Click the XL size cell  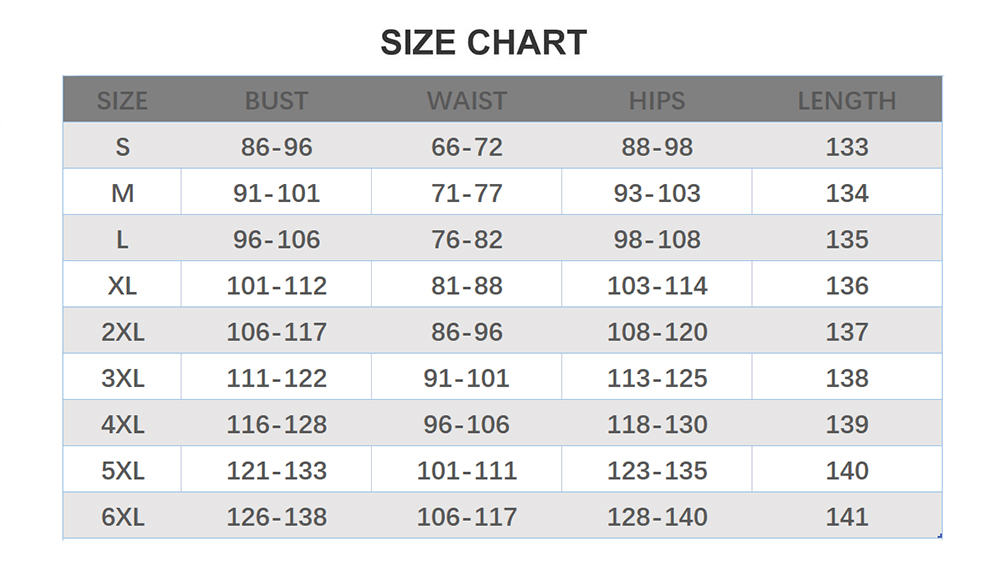coord(122,286)
